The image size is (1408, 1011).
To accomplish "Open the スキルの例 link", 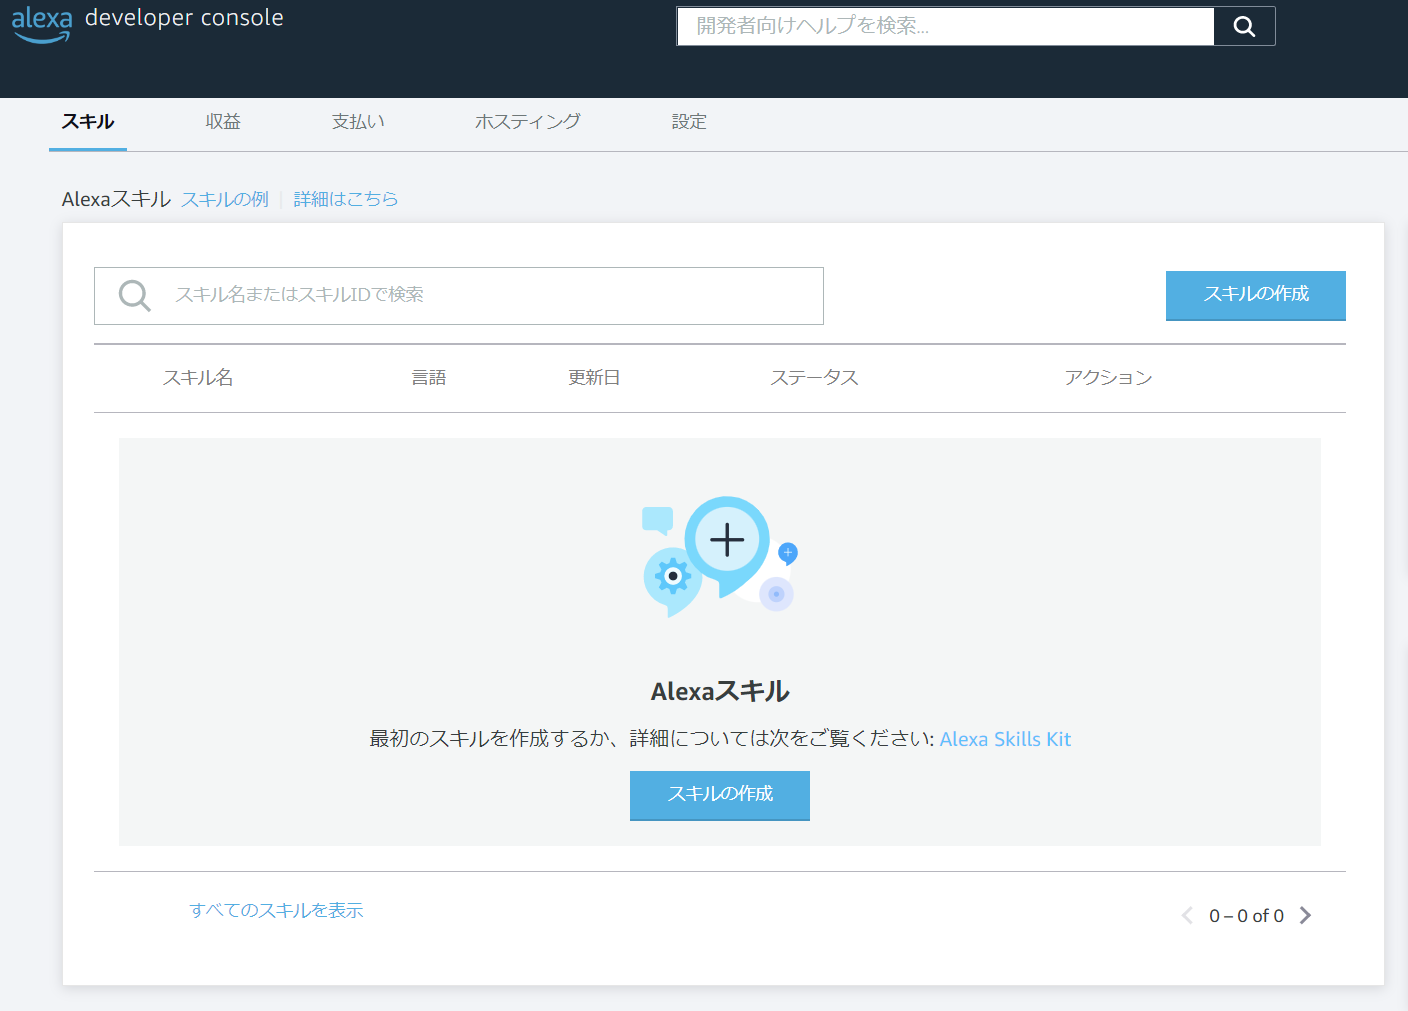I will pos(225,199).
